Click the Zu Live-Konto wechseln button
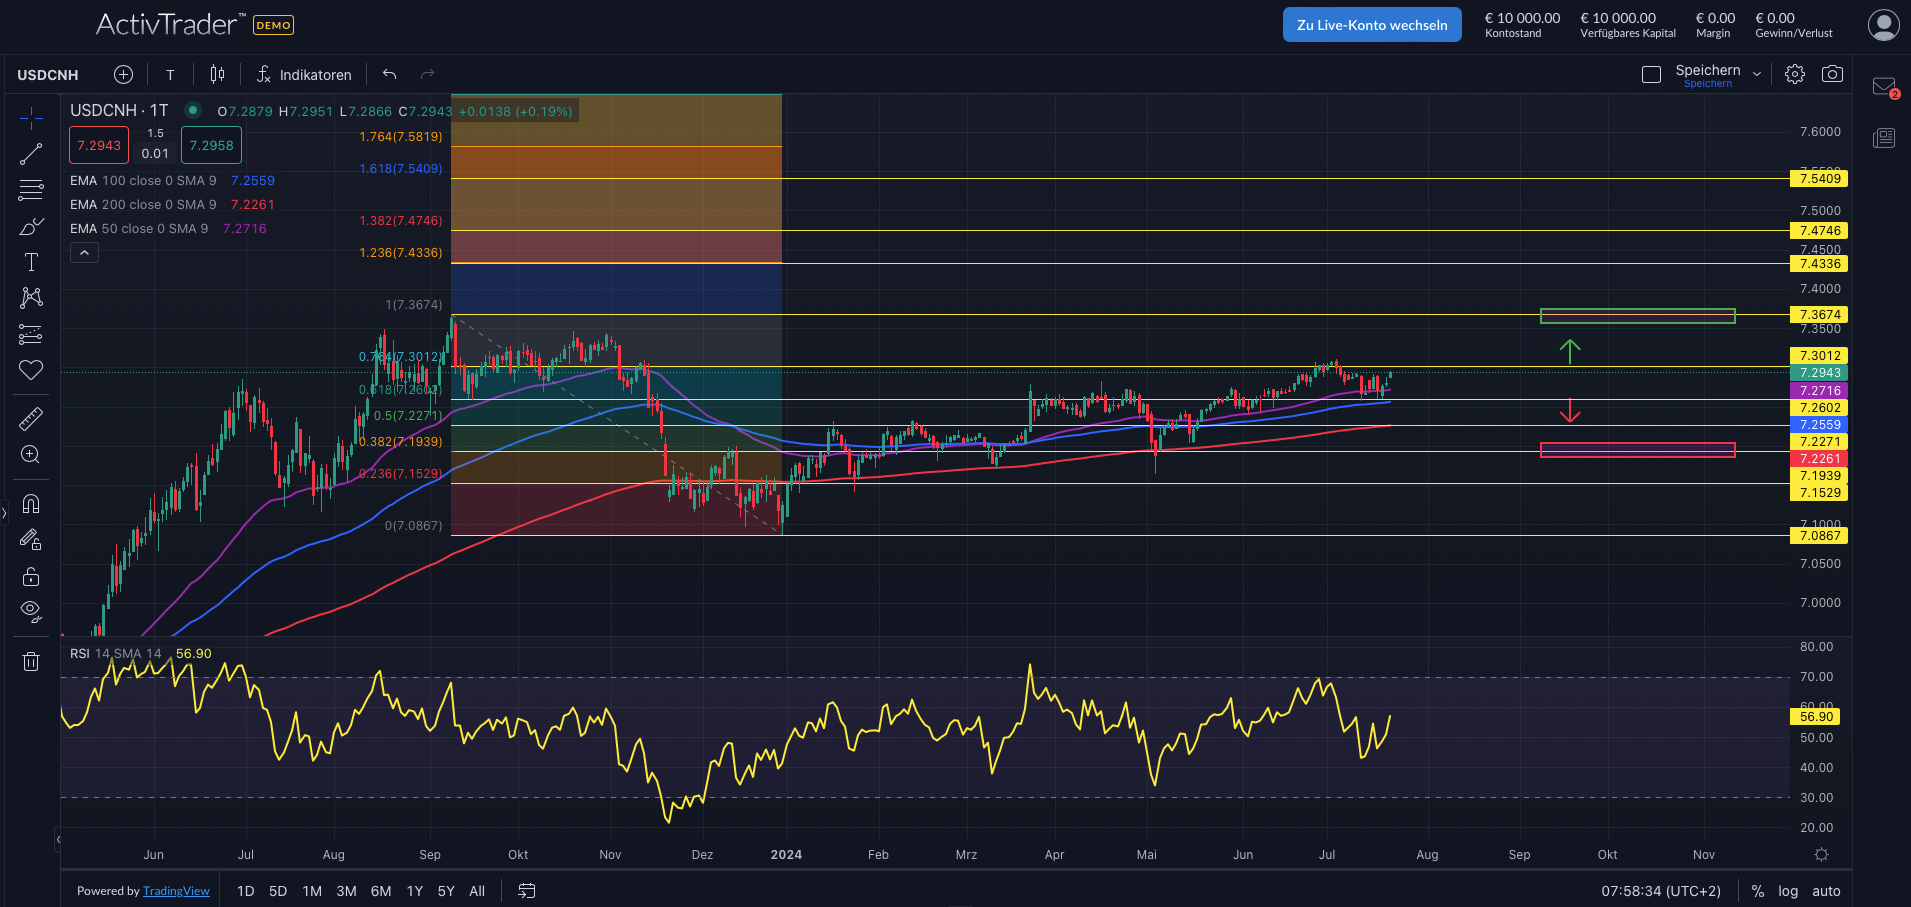This screenshot has height=907, width=1911. click(1371, 24)
